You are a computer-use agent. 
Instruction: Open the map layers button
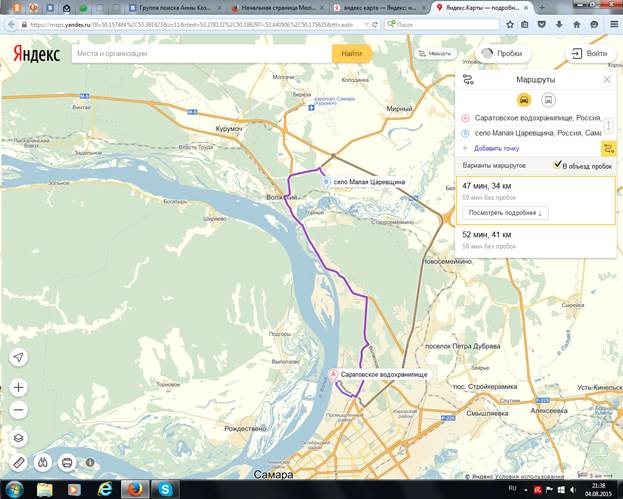tap(18, 438)
